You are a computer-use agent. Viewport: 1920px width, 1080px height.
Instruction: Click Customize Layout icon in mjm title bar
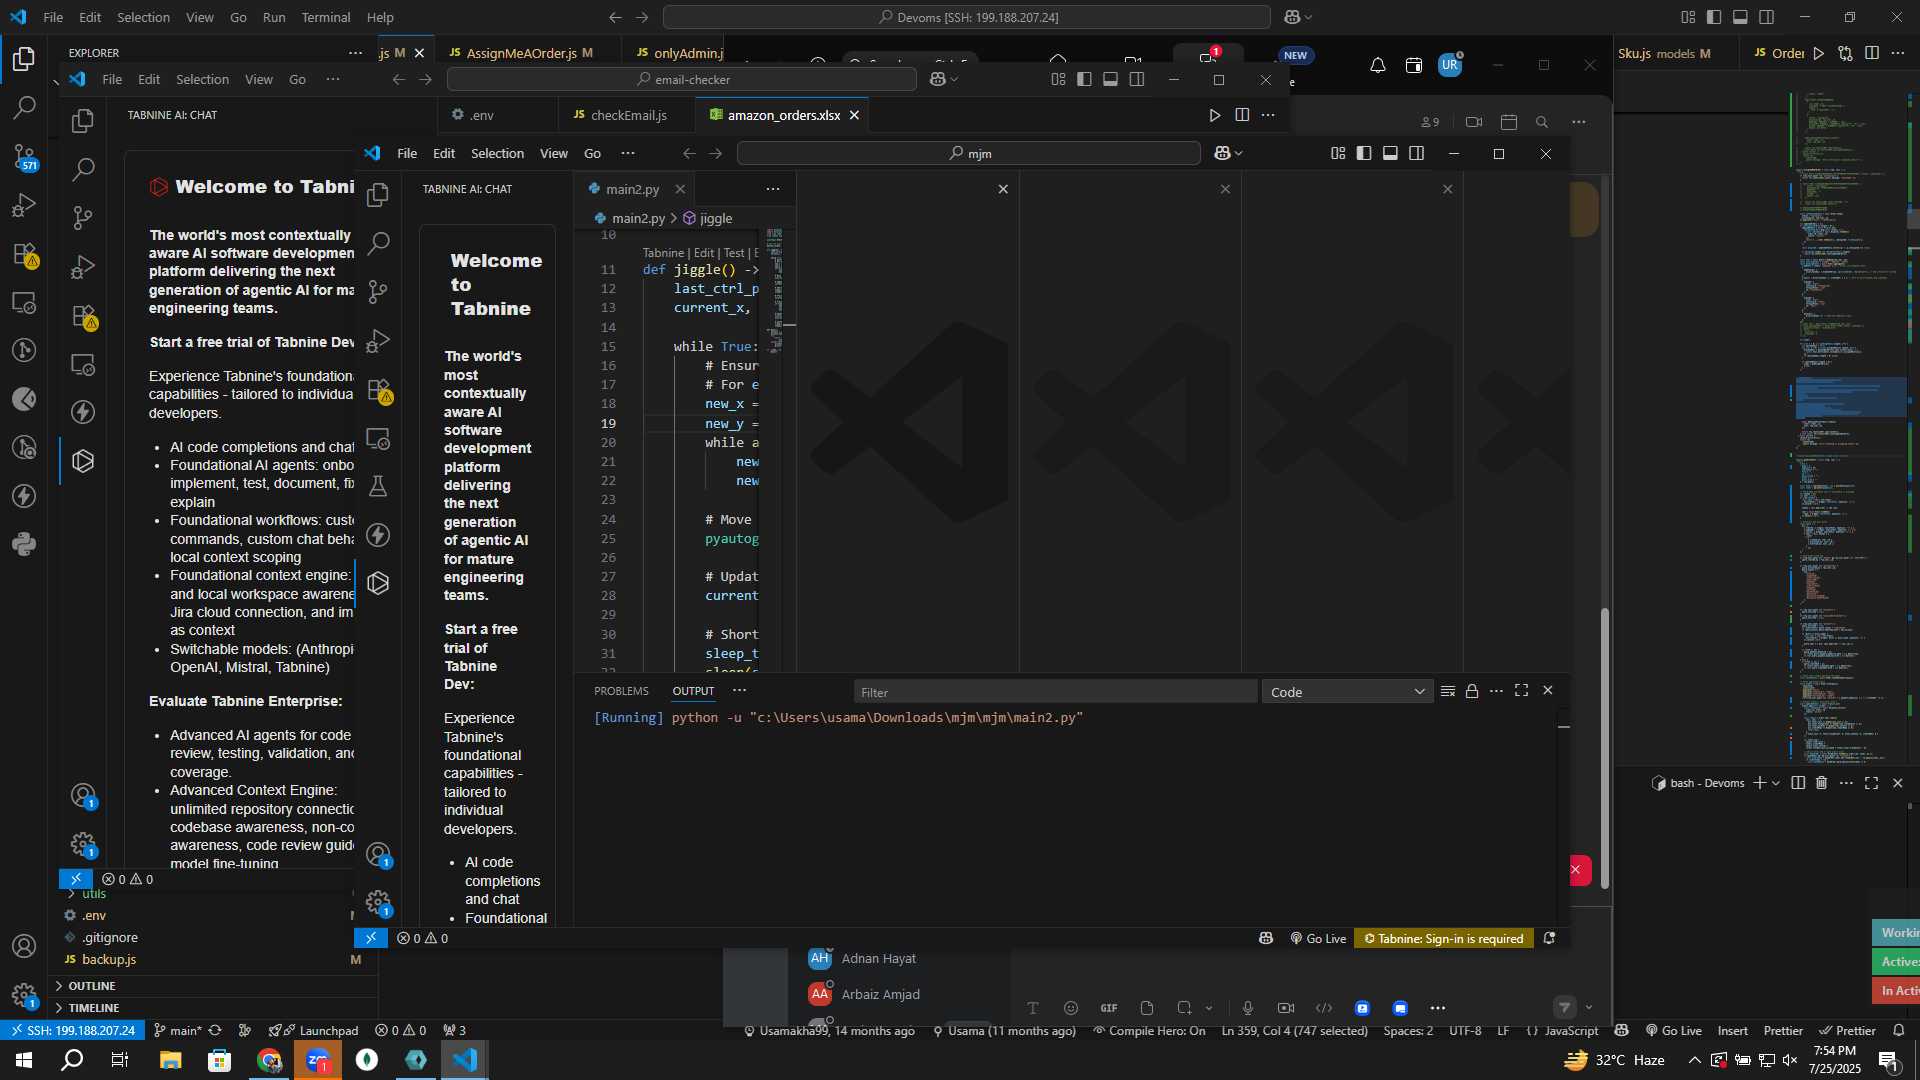coord(1338,153)
